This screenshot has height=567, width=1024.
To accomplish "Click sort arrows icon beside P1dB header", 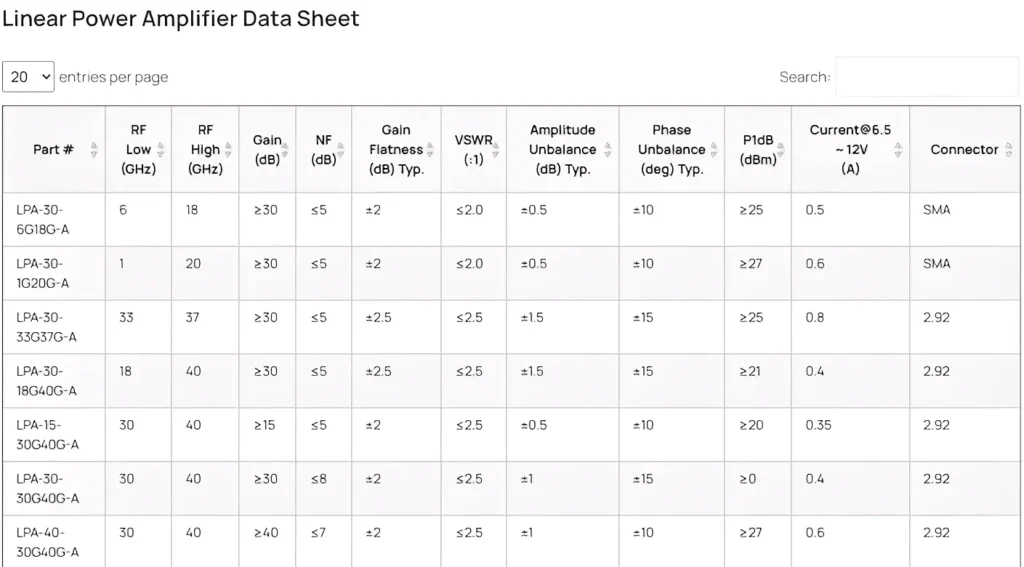I will [x=781, y=150].
